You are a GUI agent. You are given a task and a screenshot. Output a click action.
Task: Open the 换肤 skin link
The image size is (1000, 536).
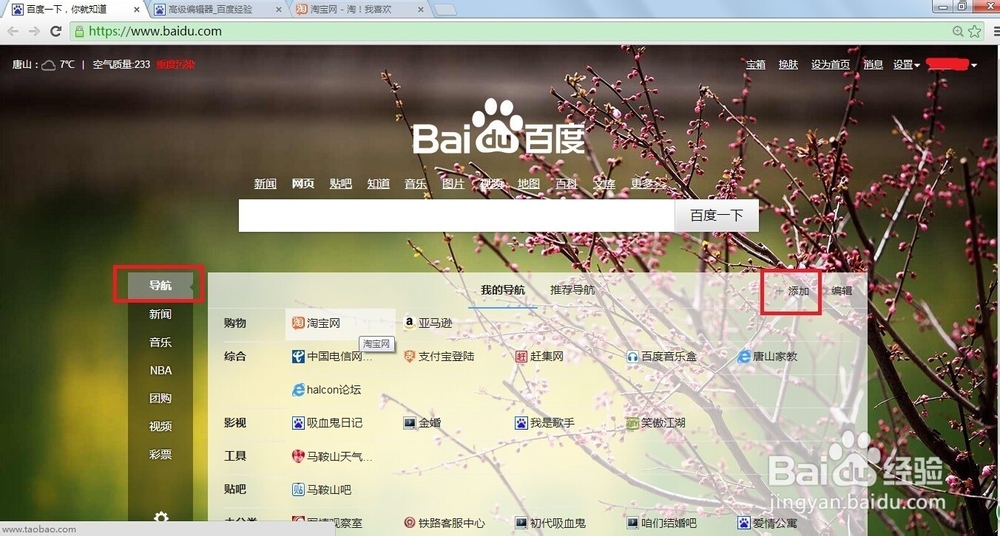pos(788,64)
